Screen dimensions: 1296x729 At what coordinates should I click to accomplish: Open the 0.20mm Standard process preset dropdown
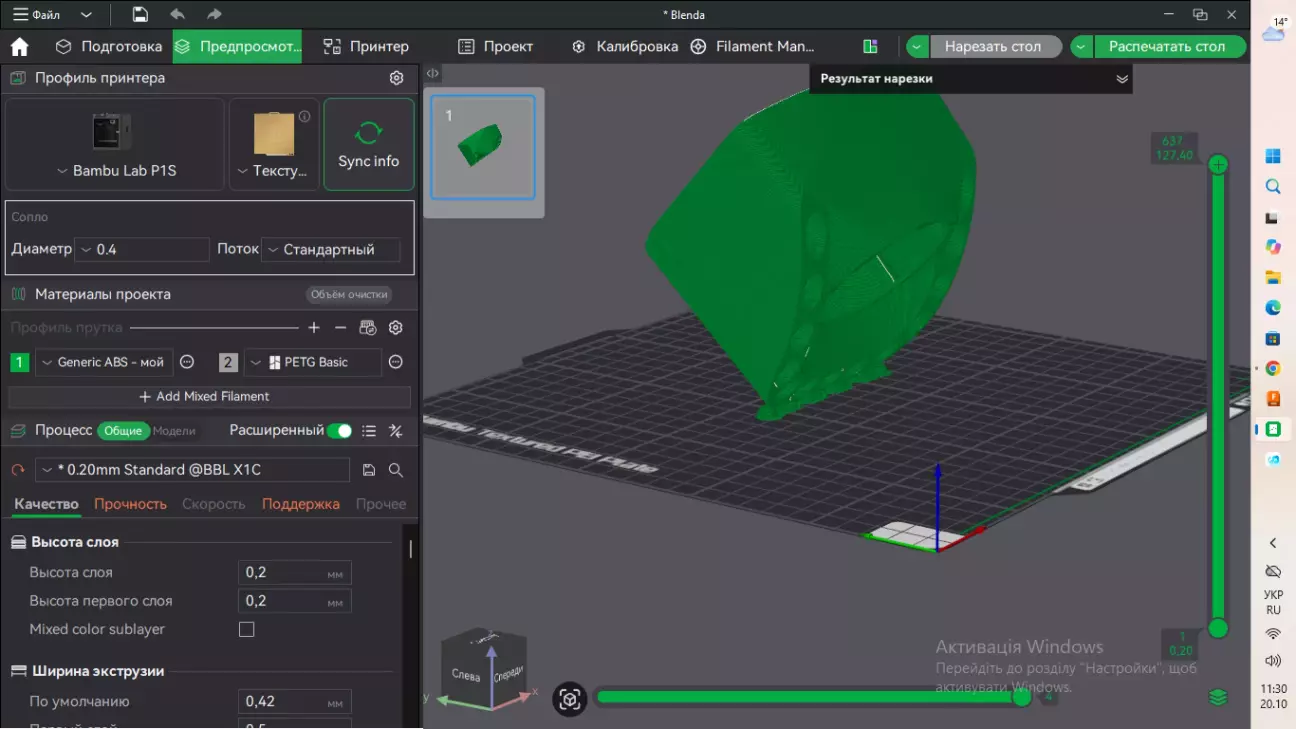pos(193,470)
